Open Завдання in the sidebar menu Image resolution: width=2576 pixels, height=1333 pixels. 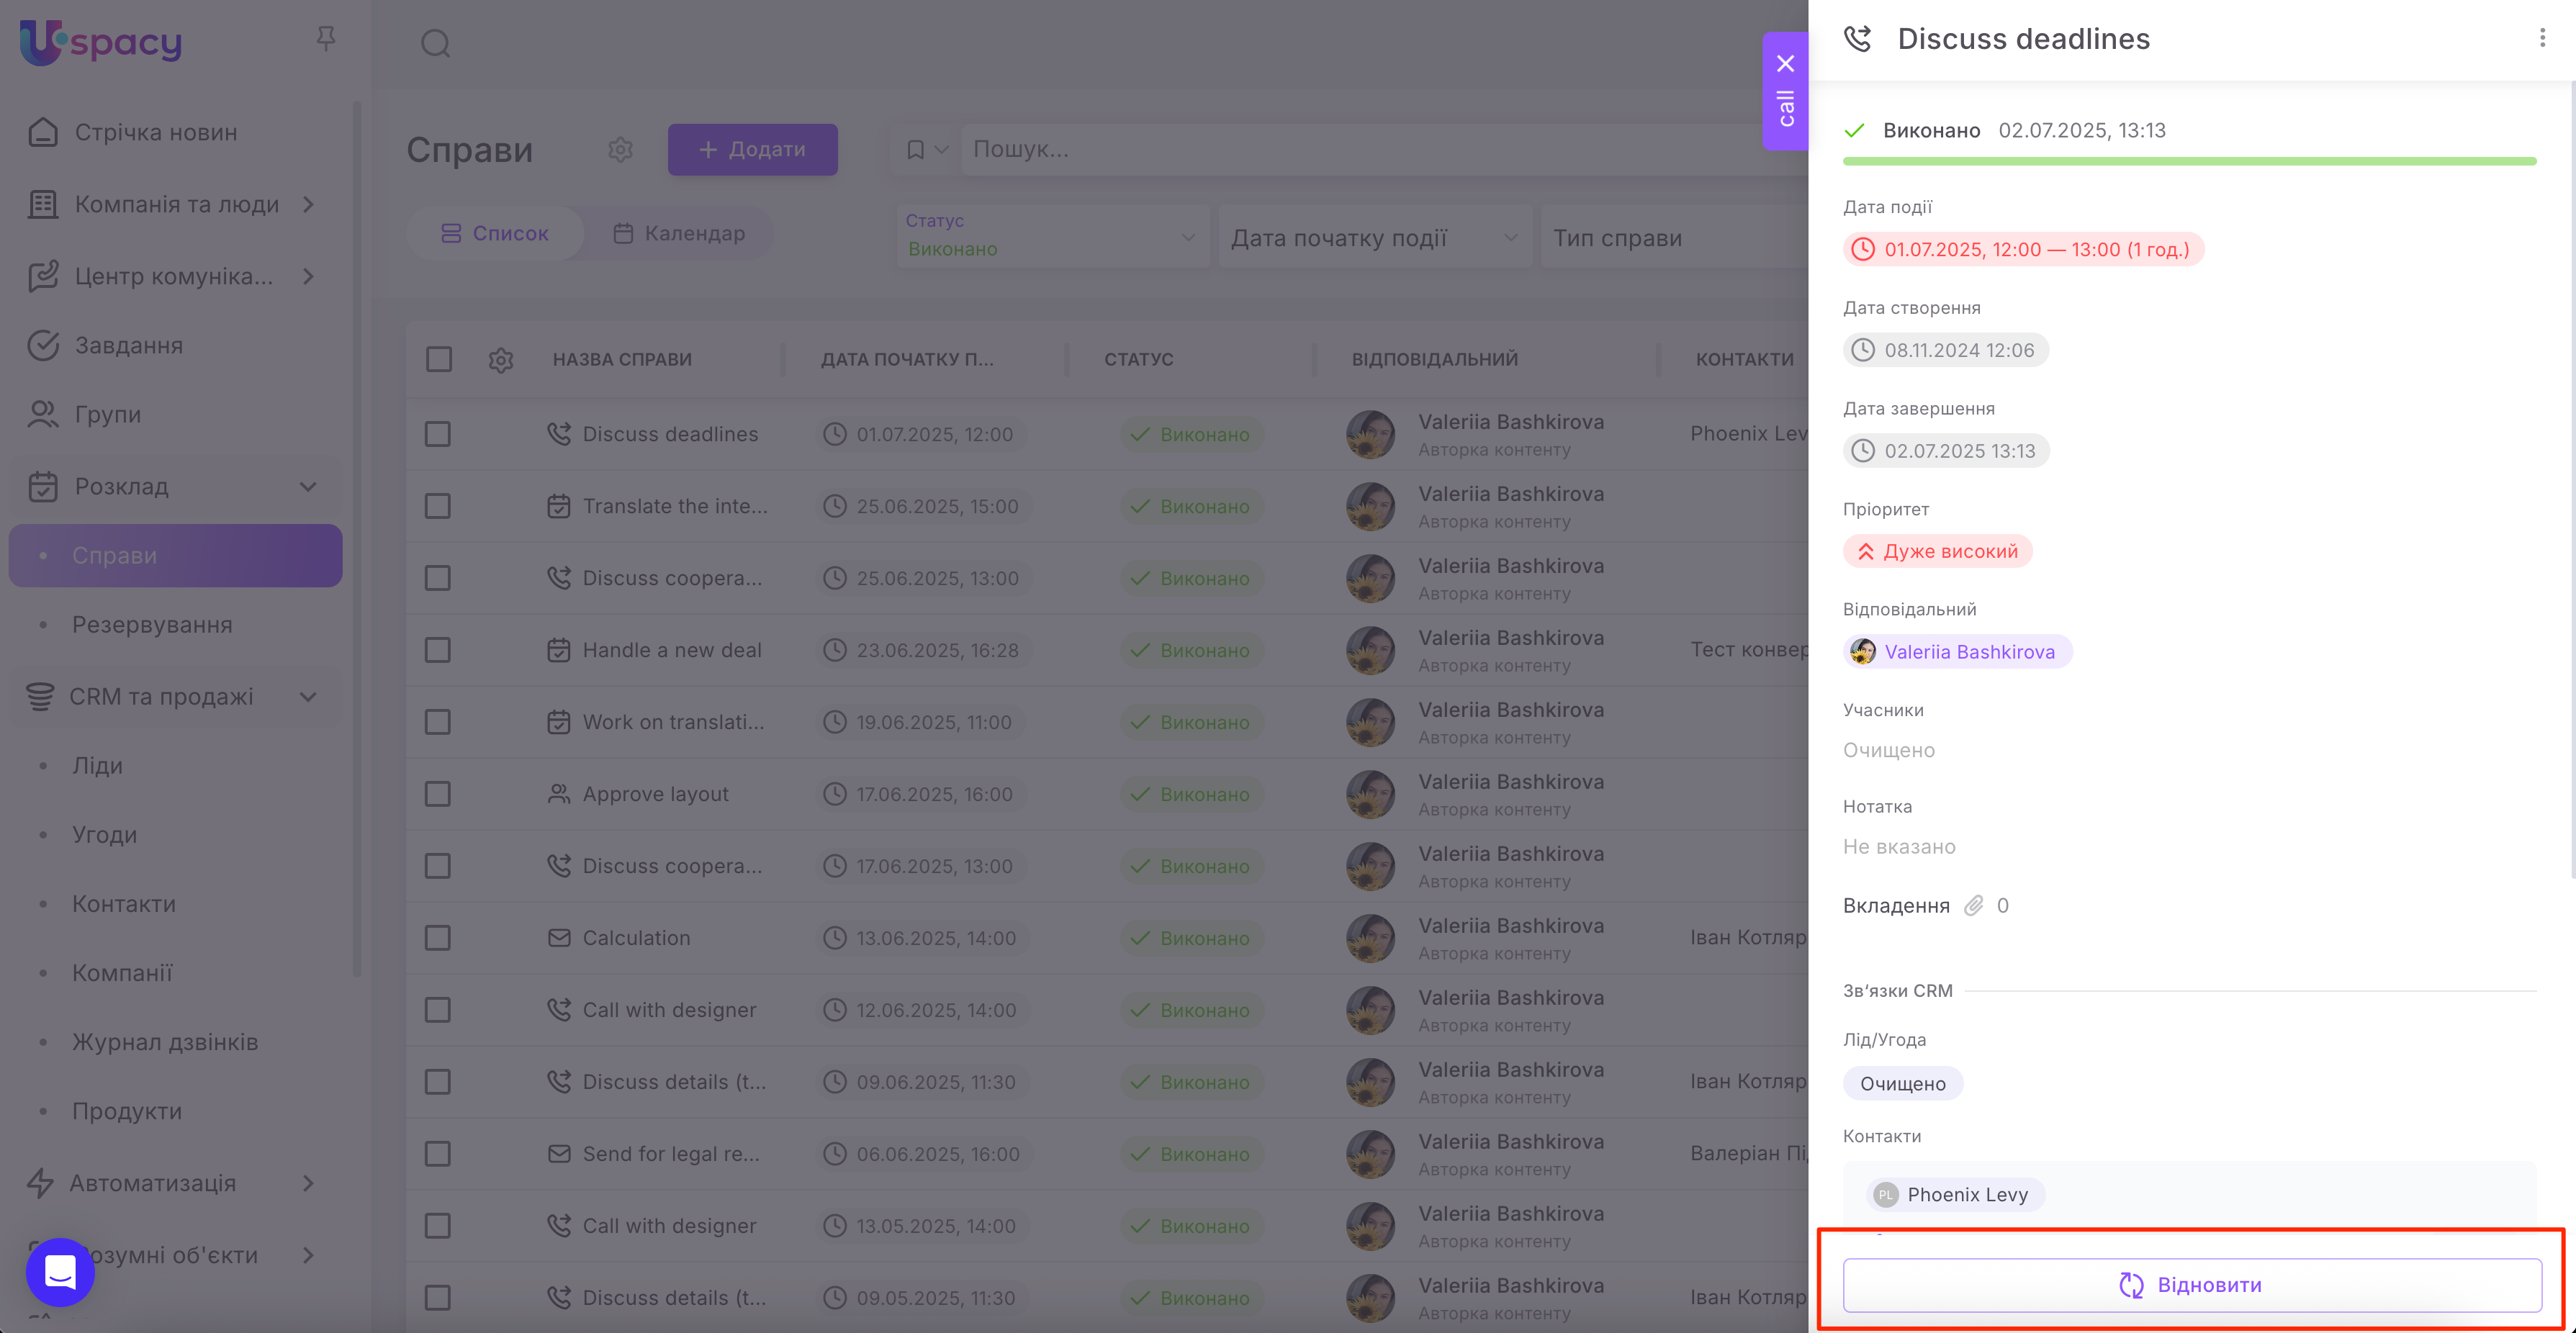129,346
